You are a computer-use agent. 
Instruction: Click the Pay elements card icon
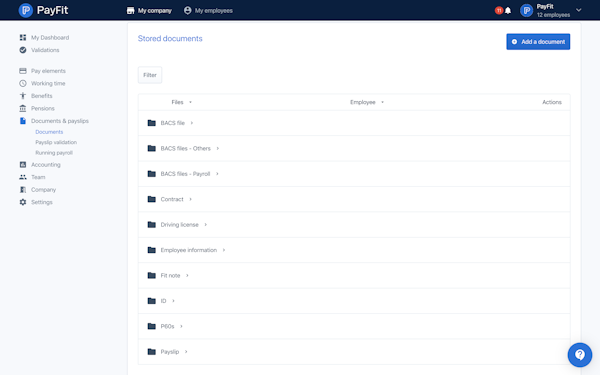tap(23, 71)
